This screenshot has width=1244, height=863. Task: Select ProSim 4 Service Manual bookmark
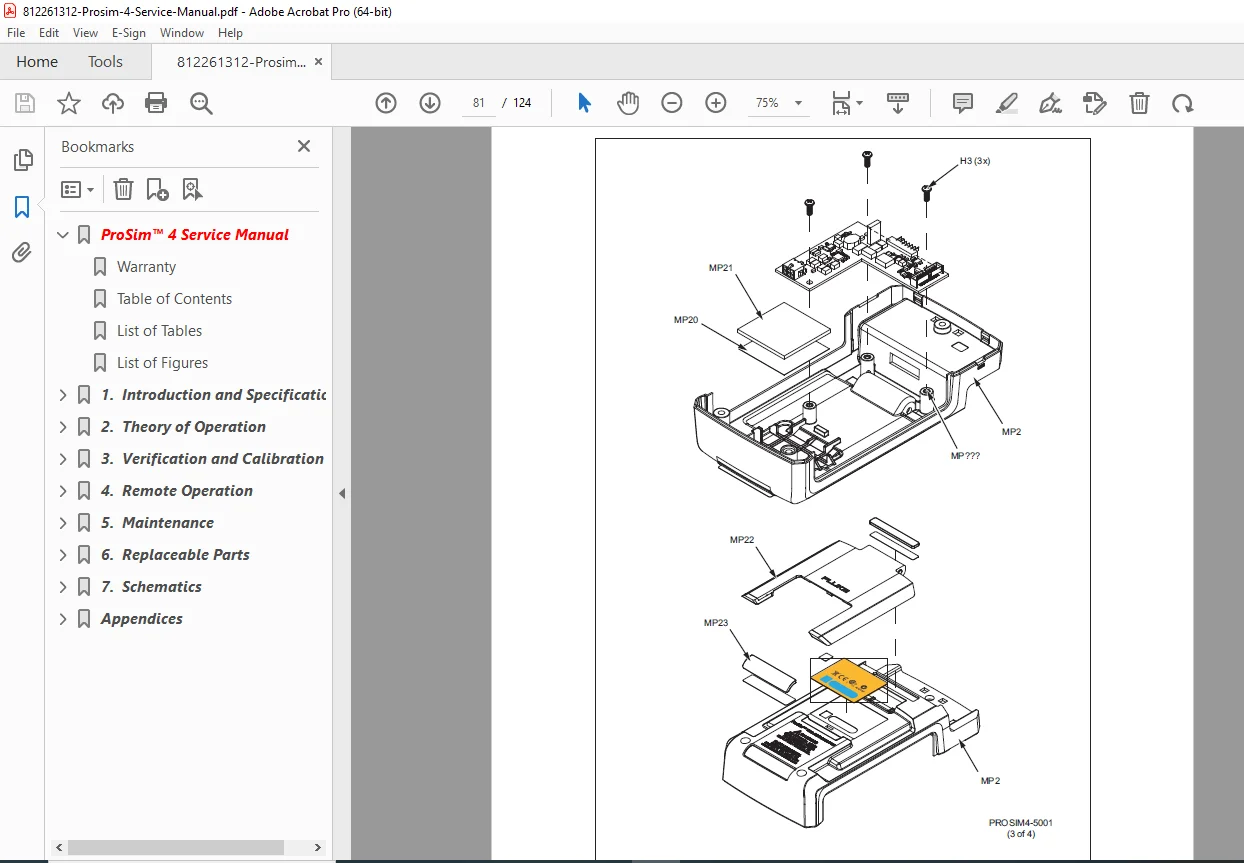(x=195, y=235)
